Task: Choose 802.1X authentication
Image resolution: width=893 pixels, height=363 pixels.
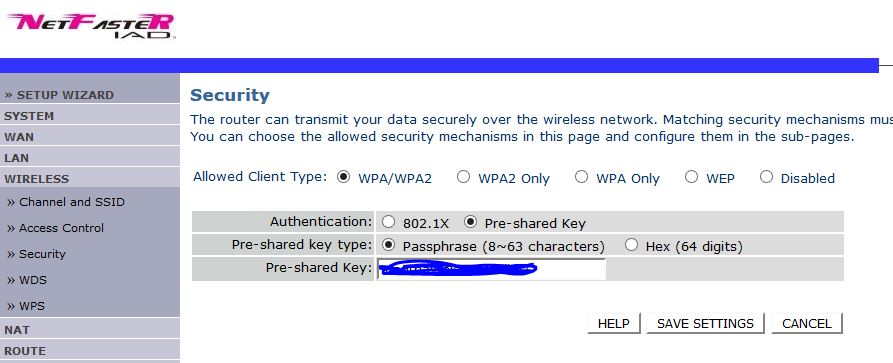Action: pos(388,221)
